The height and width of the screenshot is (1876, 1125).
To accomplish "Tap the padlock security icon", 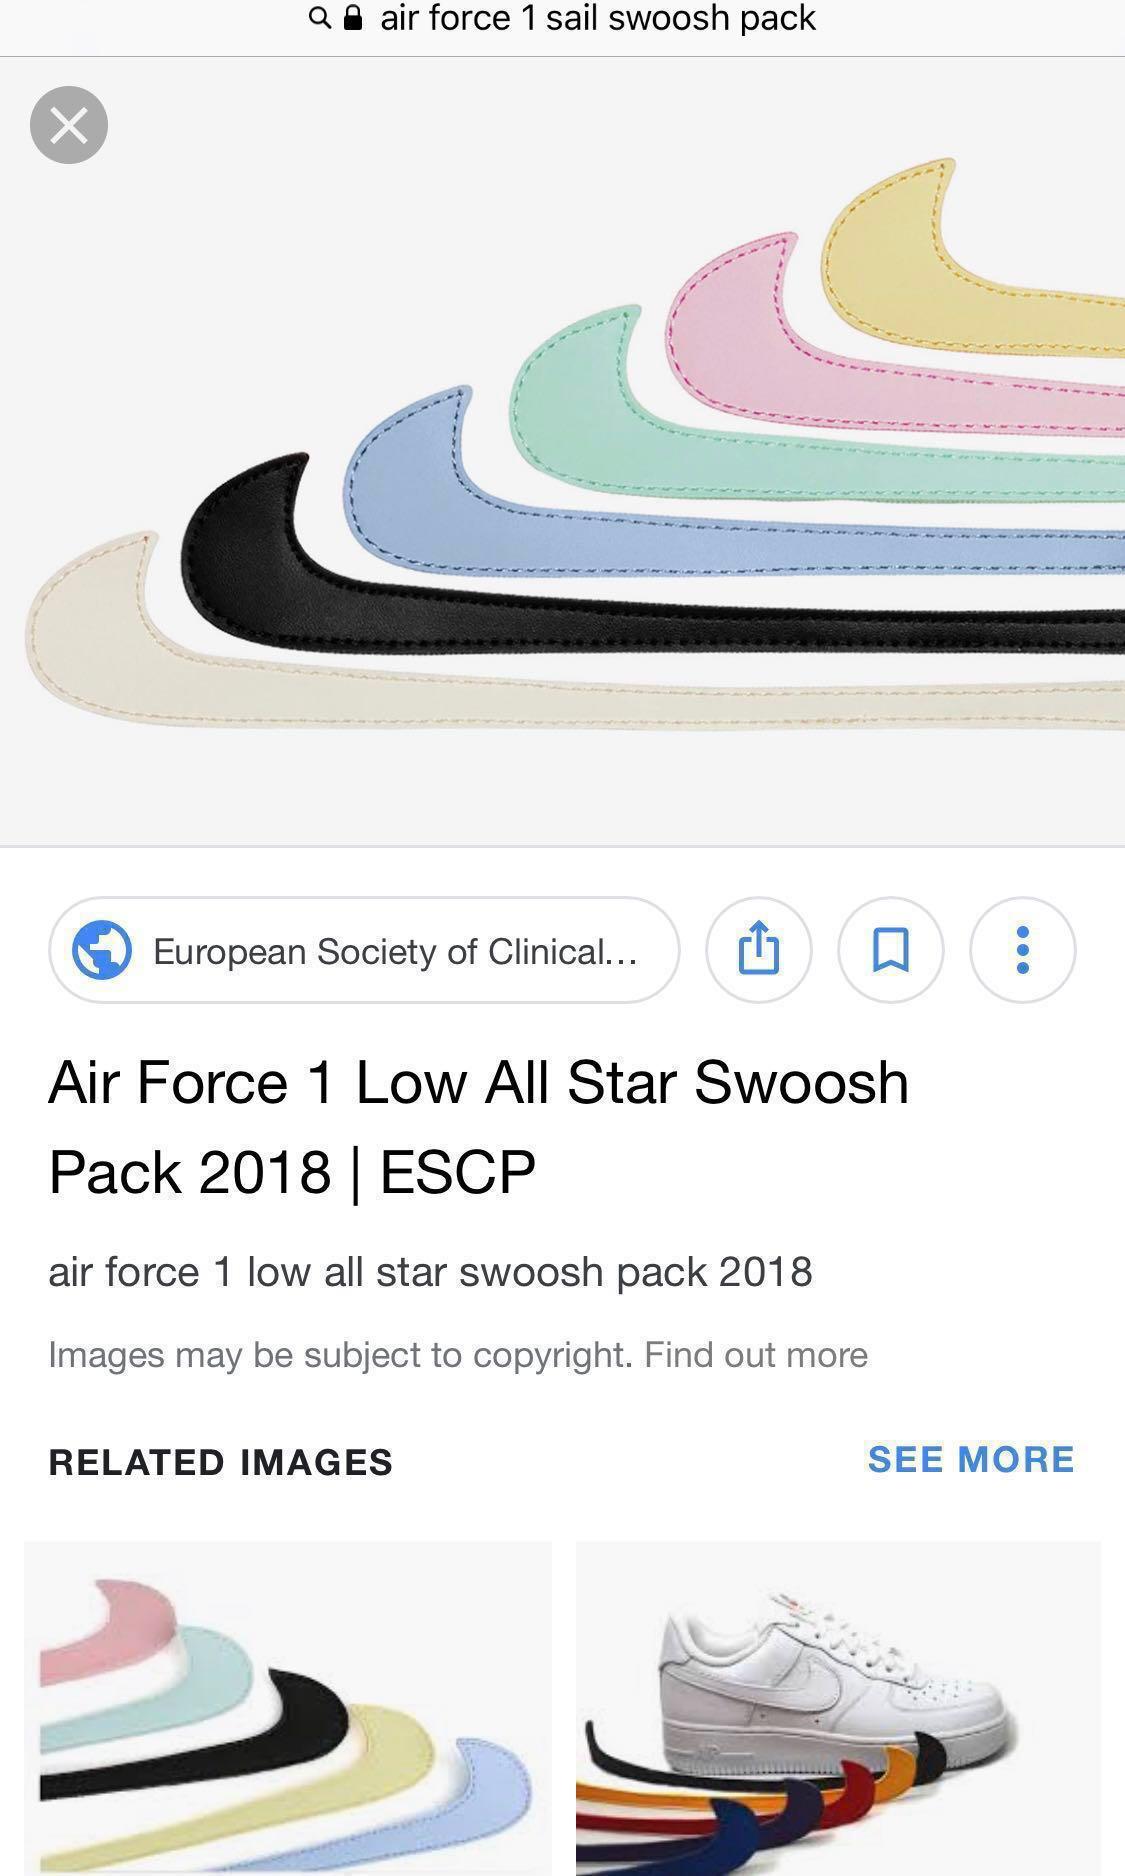I will pos(352,18).
